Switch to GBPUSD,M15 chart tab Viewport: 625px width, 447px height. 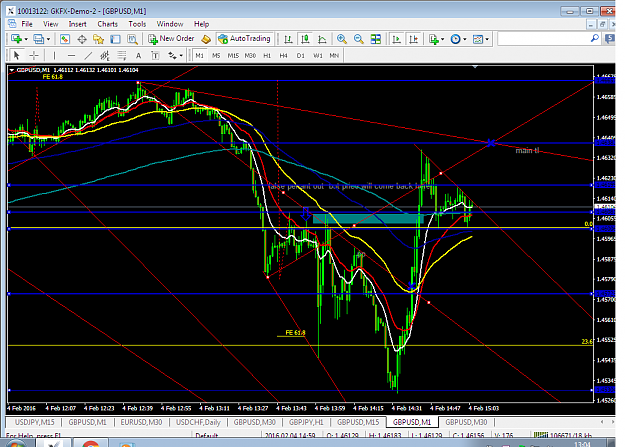[358, 422]
